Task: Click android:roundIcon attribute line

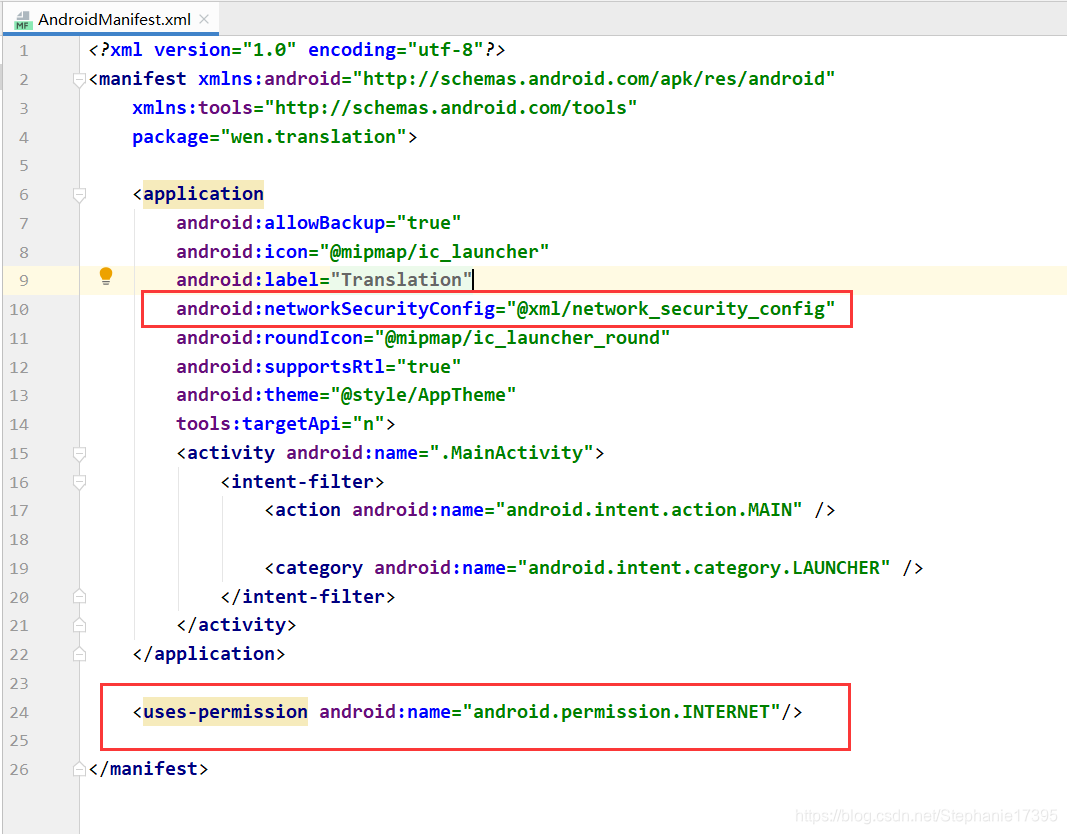Action: click(x=423, y=338)
